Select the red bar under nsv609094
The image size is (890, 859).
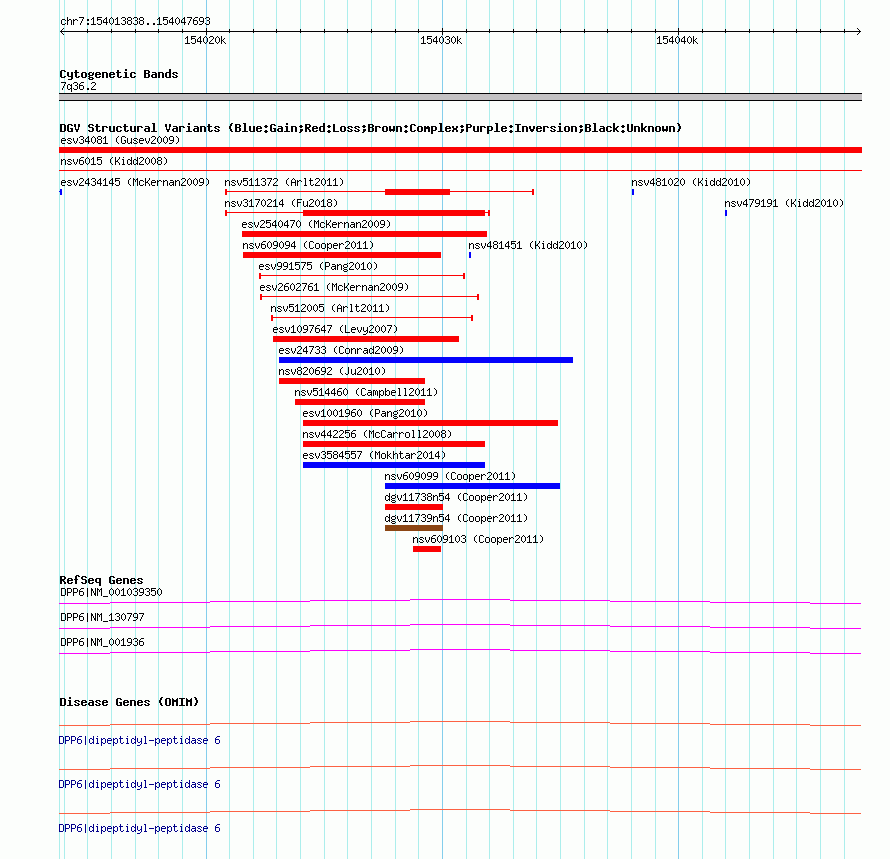point(342,255)
